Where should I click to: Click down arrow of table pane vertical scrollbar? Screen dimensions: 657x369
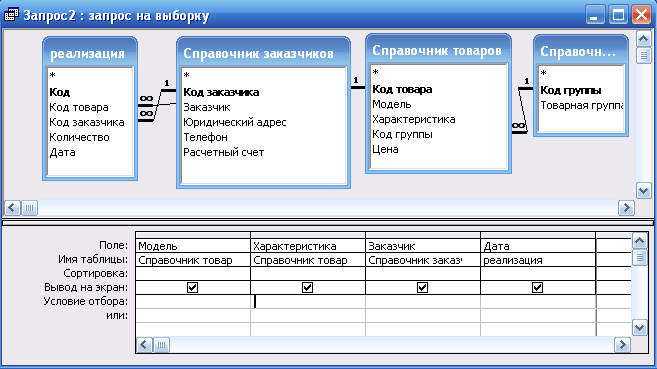point(644,191)
